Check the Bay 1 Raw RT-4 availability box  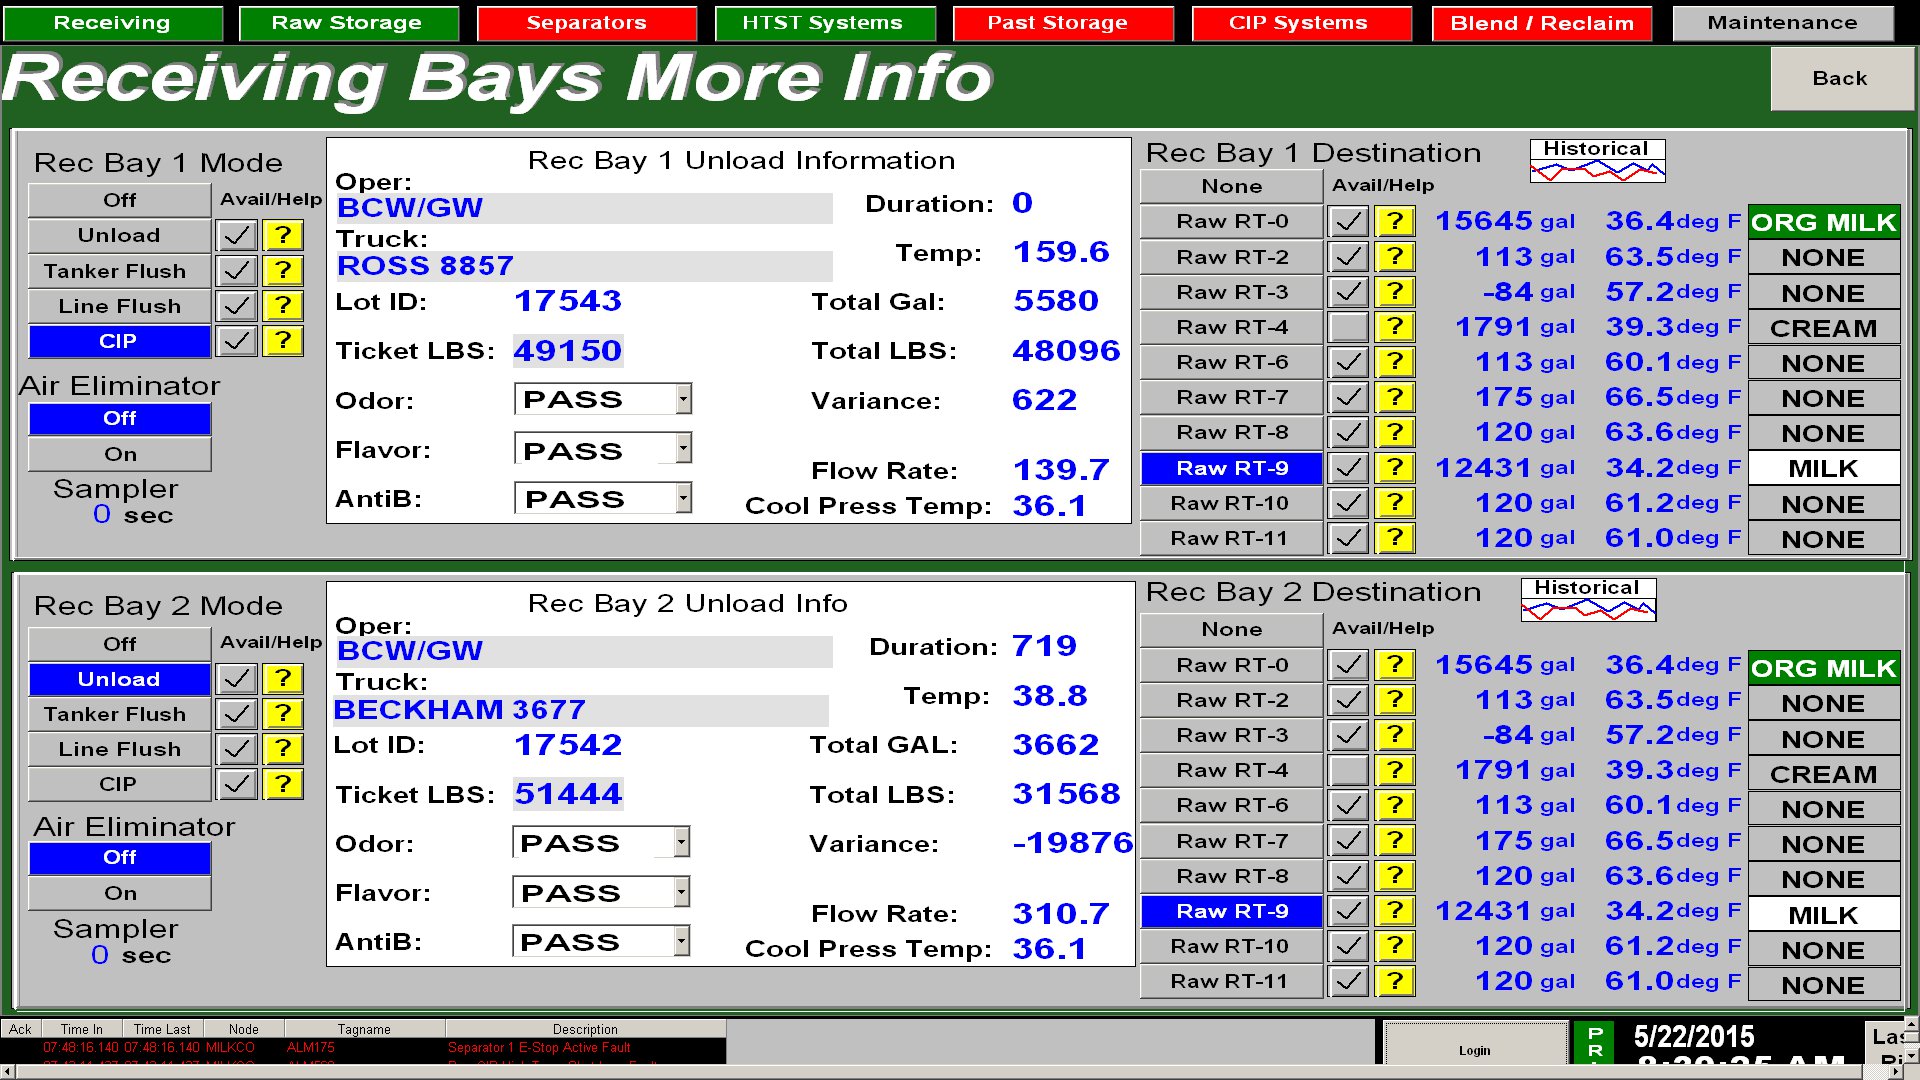point(1348,327)
